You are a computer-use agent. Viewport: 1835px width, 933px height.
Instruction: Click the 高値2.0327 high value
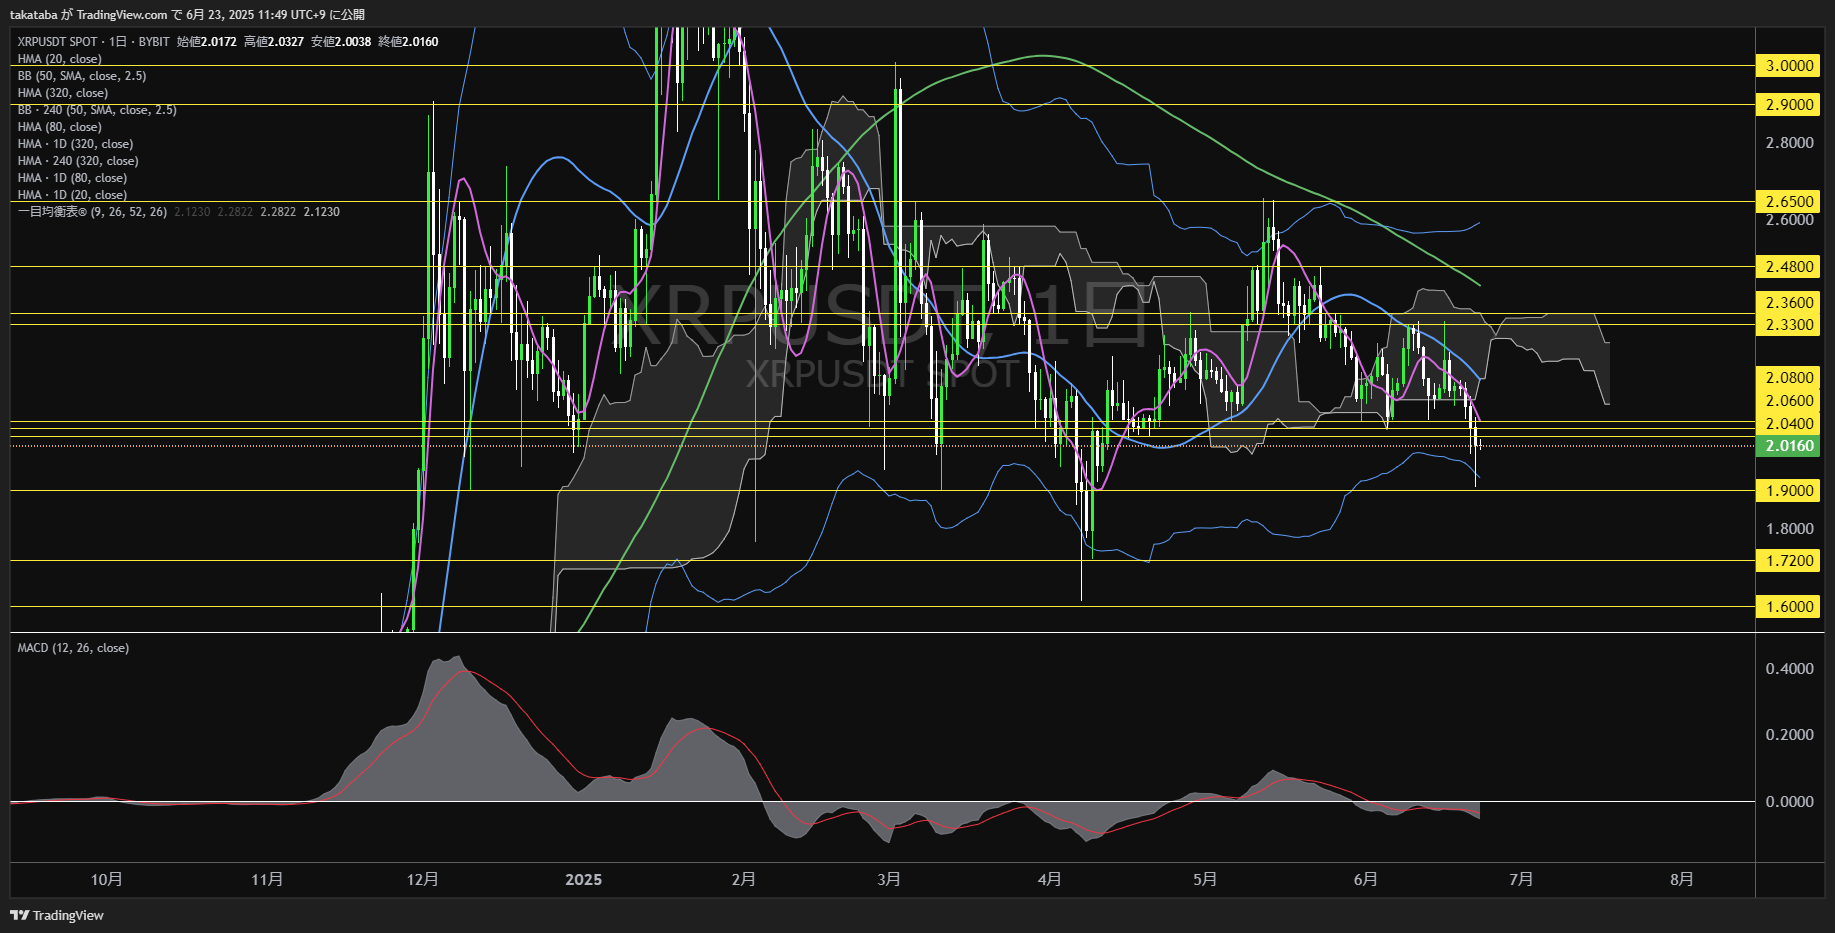tap(274, 42)
